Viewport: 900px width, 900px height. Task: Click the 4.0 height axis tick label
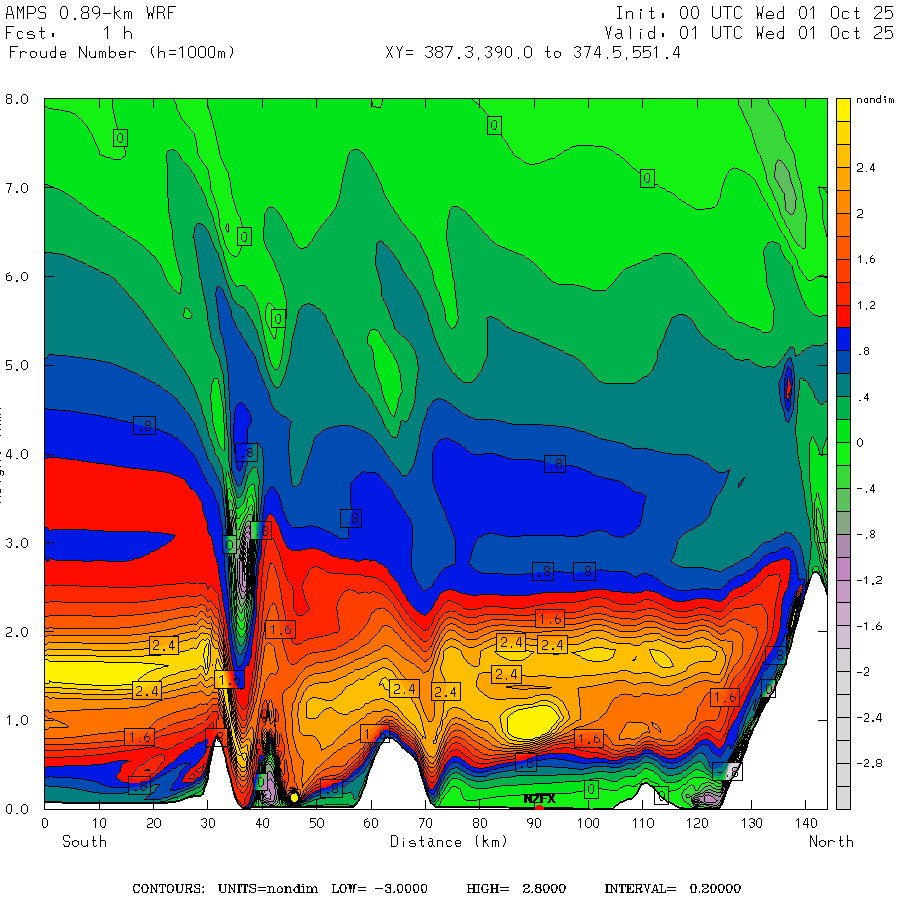[x=17, y=454]
